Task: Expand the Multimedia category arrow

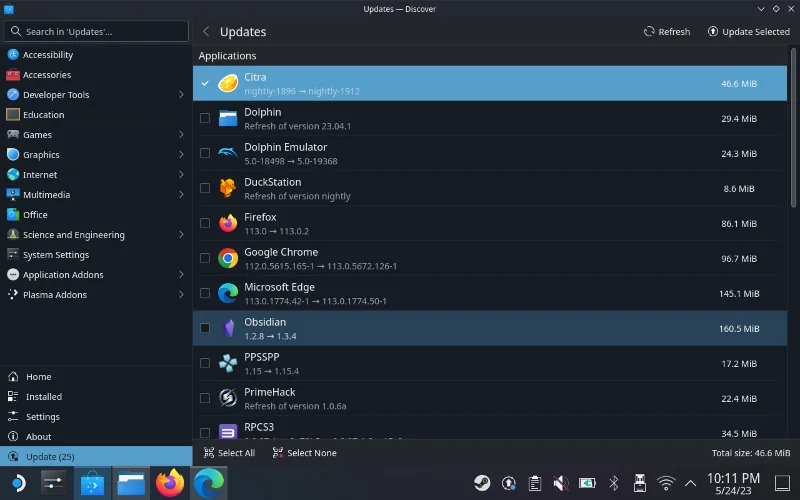Action: tap(181, 194)
